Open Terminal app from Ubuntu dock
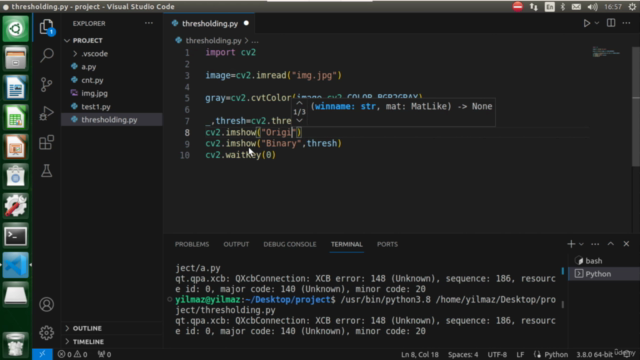 point(16,236)
